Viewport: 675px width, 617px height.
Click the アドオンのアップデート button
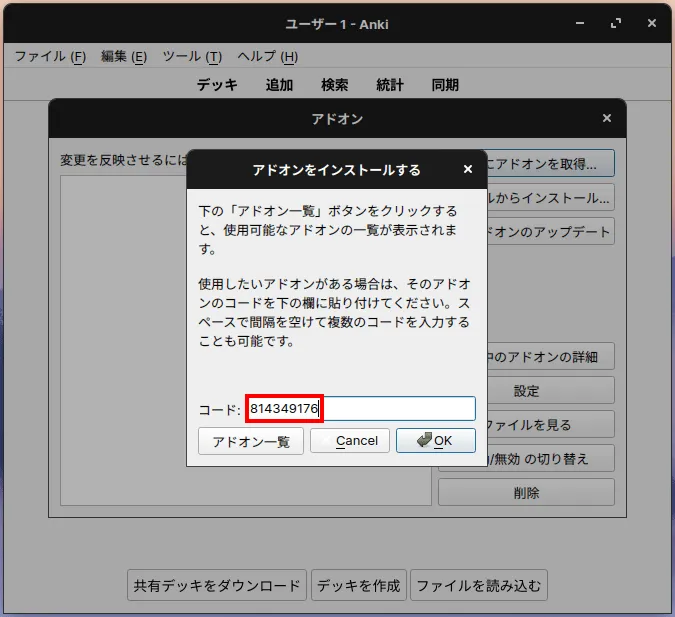tap(551, 232)
